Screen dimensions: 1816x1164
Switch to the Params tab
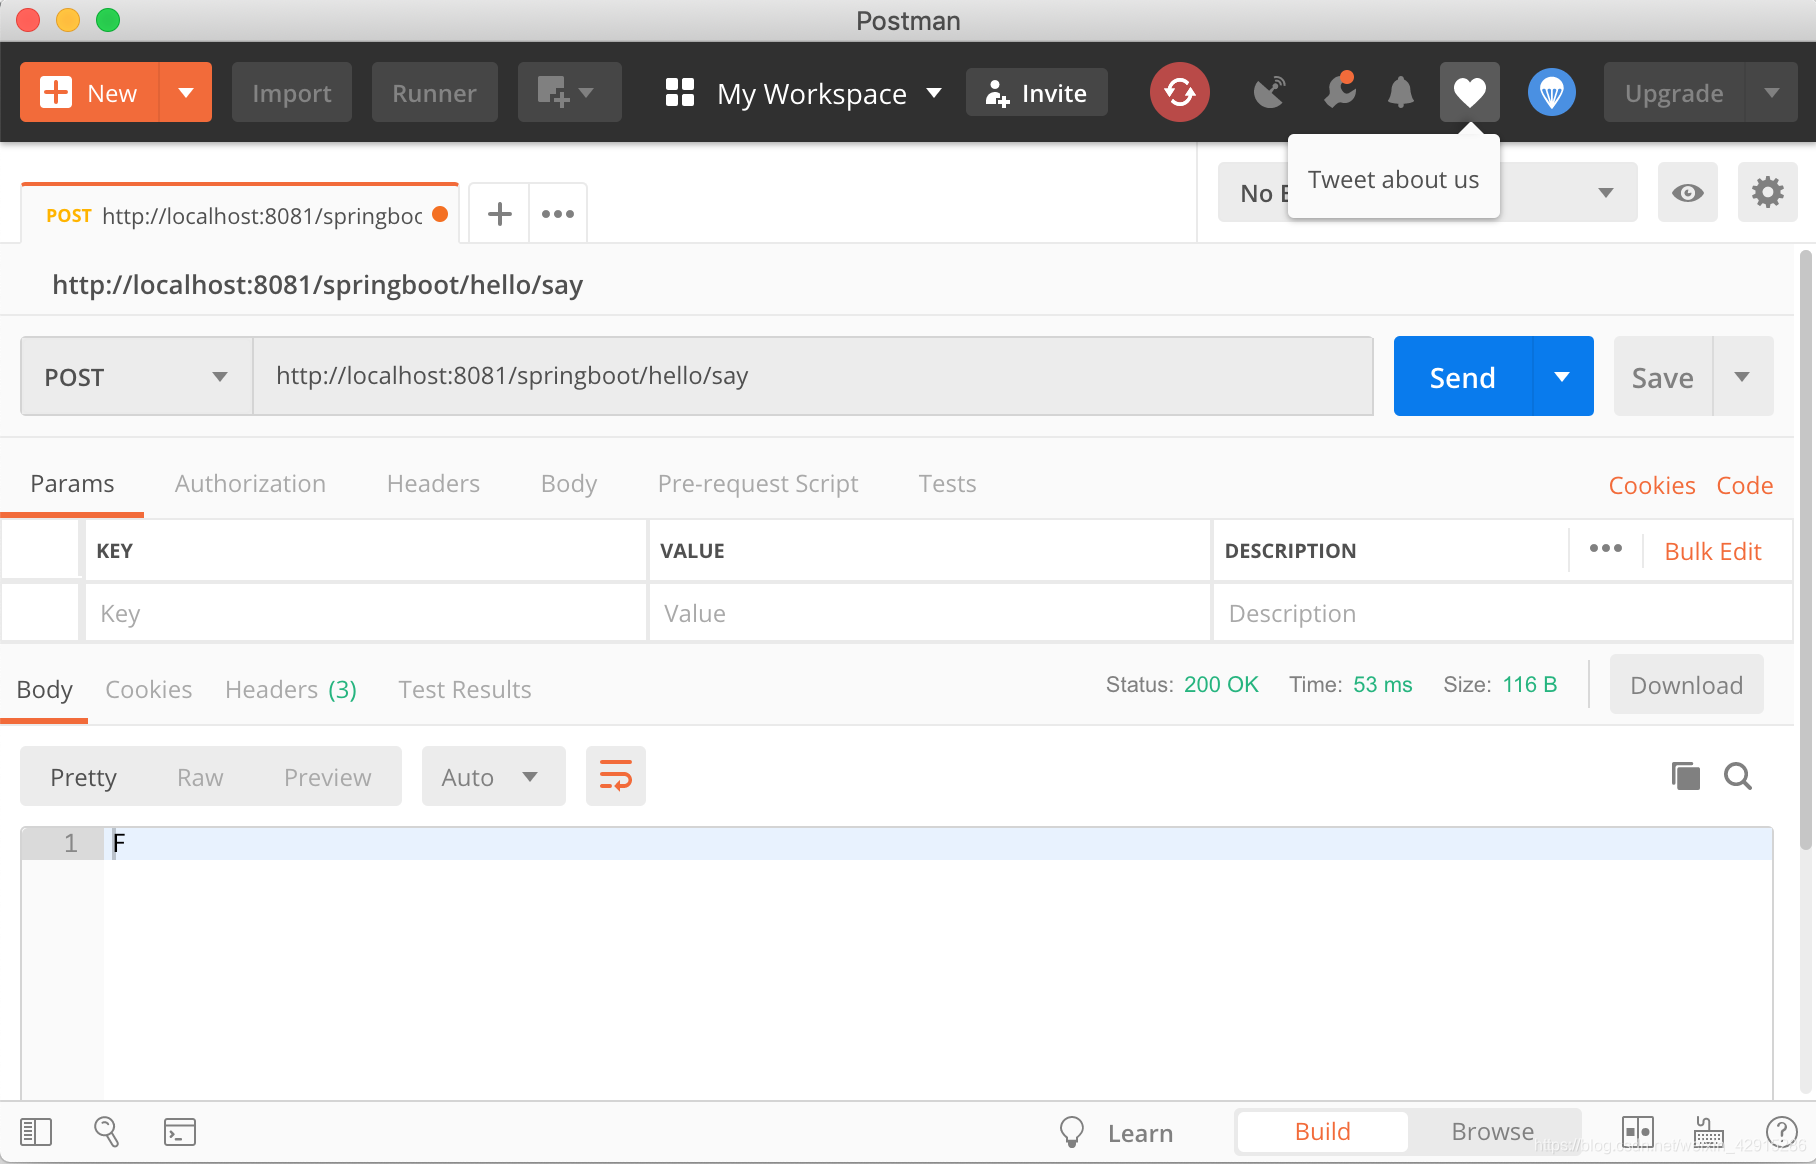click(x=72, y=483)
